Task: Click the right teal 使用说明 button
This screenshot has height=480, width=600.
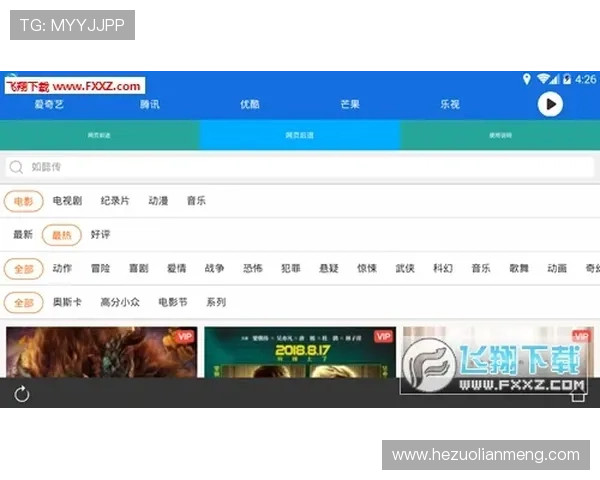Action: [x=500, y=135]
